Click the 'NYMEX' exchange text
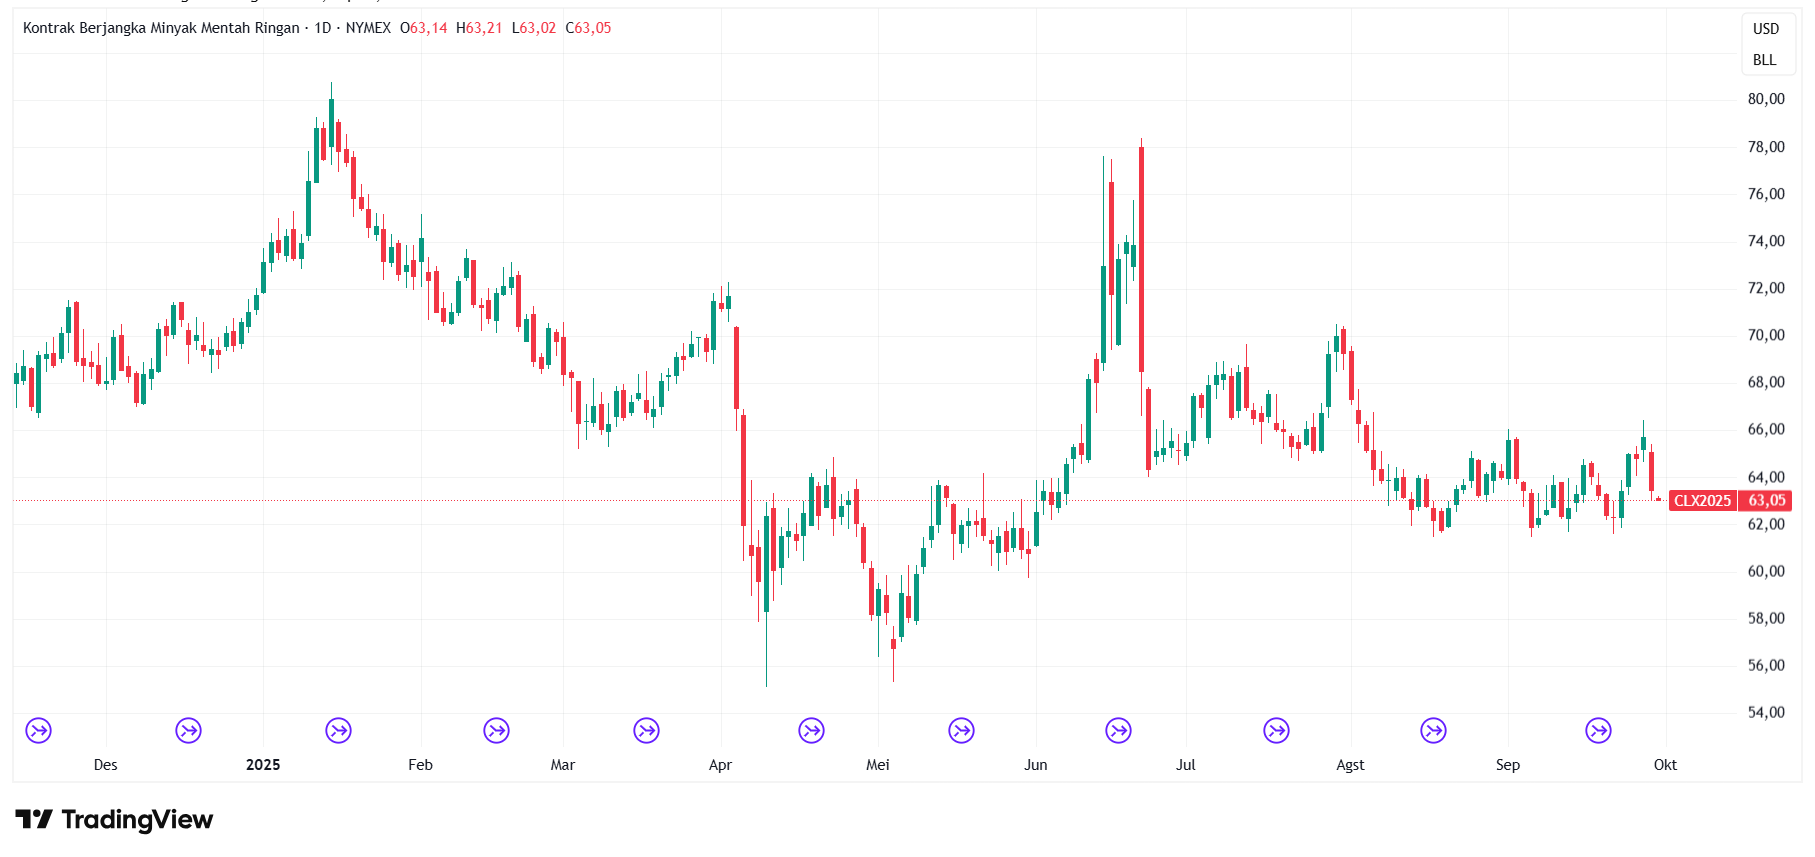The image size is (1815, 857). coord(368,28)
